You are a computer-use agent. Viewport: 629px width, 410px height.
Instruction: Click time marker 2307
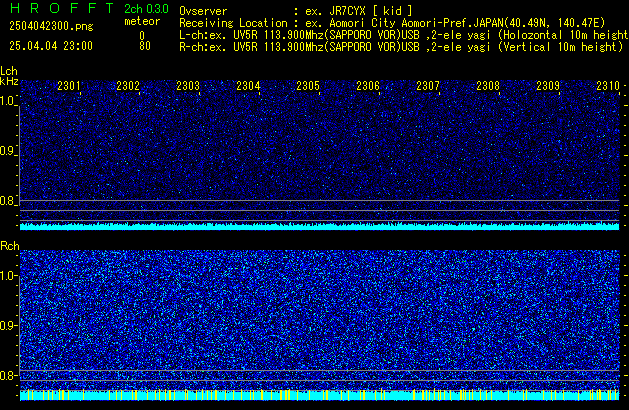428,86
